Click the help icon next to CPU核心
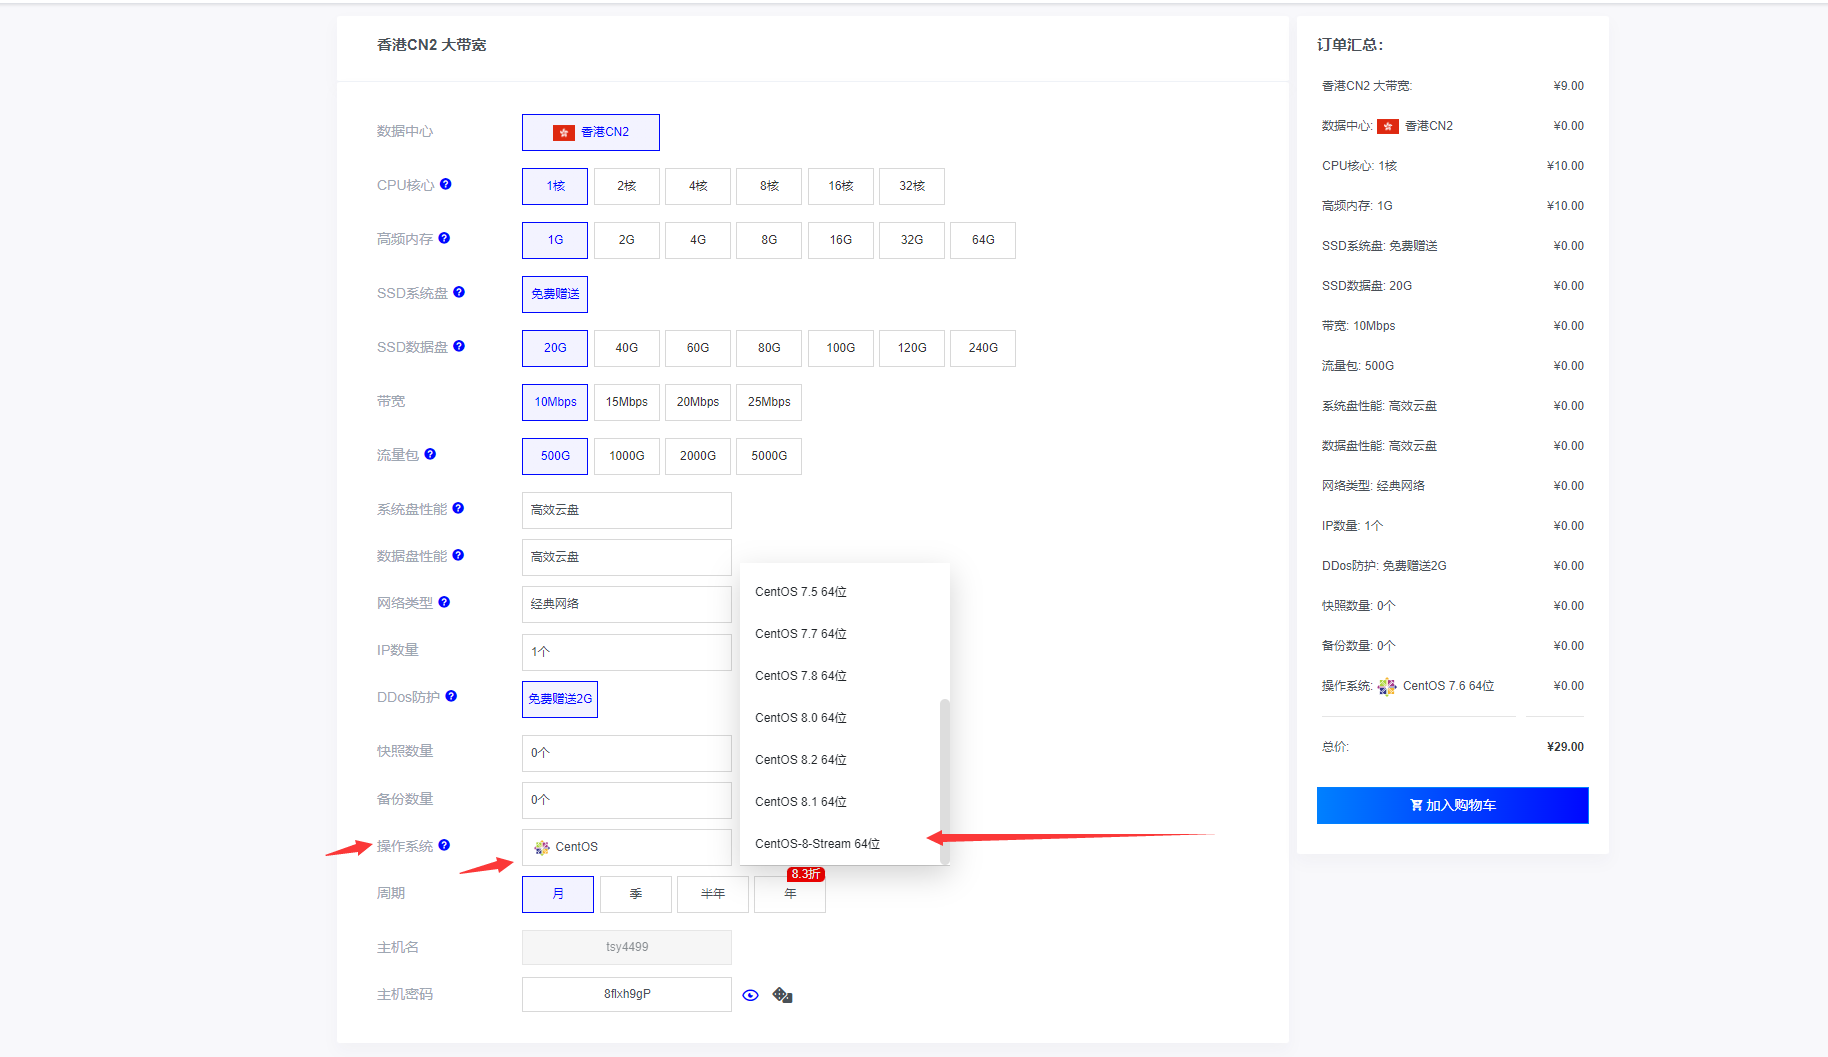The width and height of the screenshot is (1828, 1057). coord(446,184)
